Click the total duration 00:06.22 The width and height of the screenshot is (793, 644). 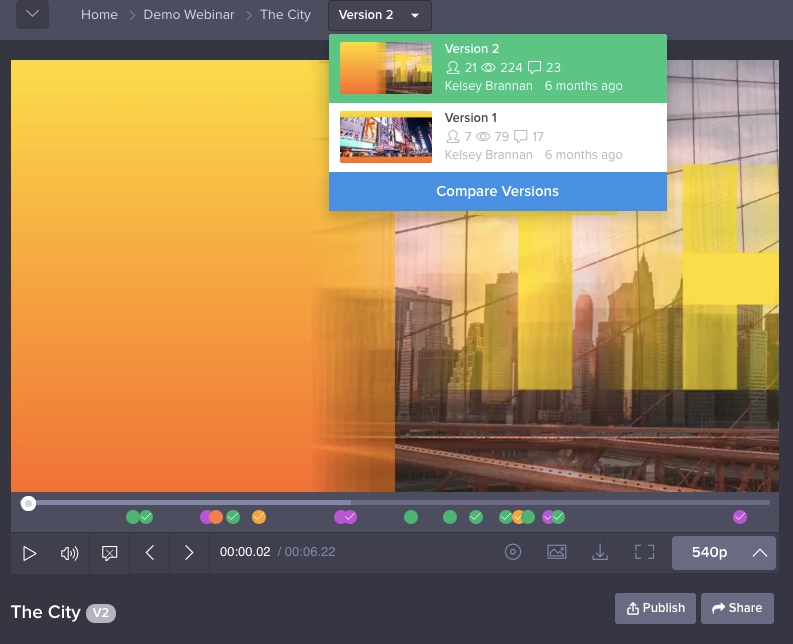pyautogui.click(x=310, y=552)
